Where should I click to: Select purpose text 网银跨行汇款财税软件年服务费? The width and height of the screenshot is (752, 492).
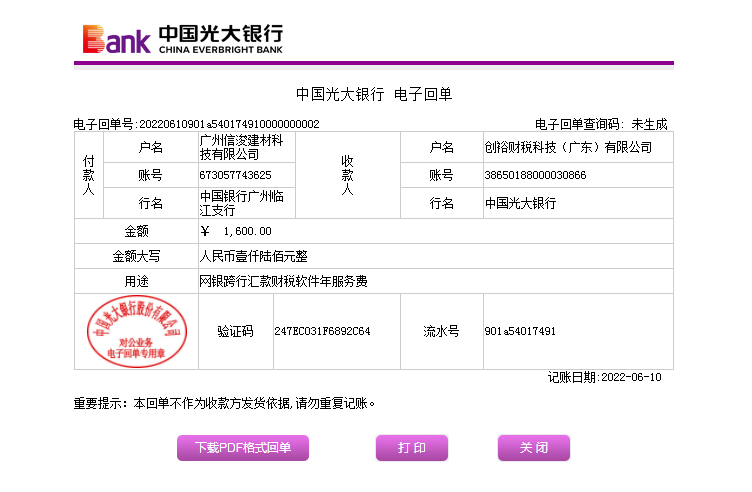(283, 281)
